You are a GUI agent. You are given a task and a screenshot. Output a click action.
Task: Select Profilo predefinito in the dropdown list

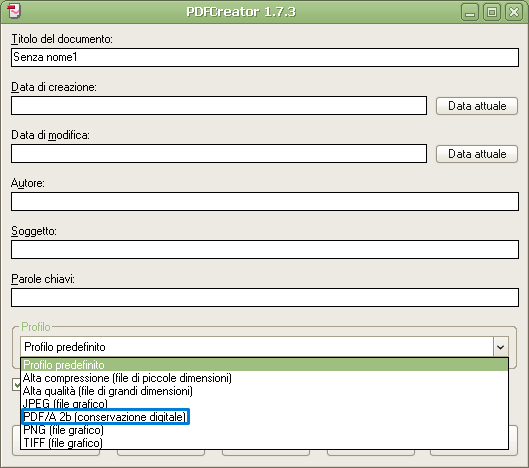coord(264,365)
